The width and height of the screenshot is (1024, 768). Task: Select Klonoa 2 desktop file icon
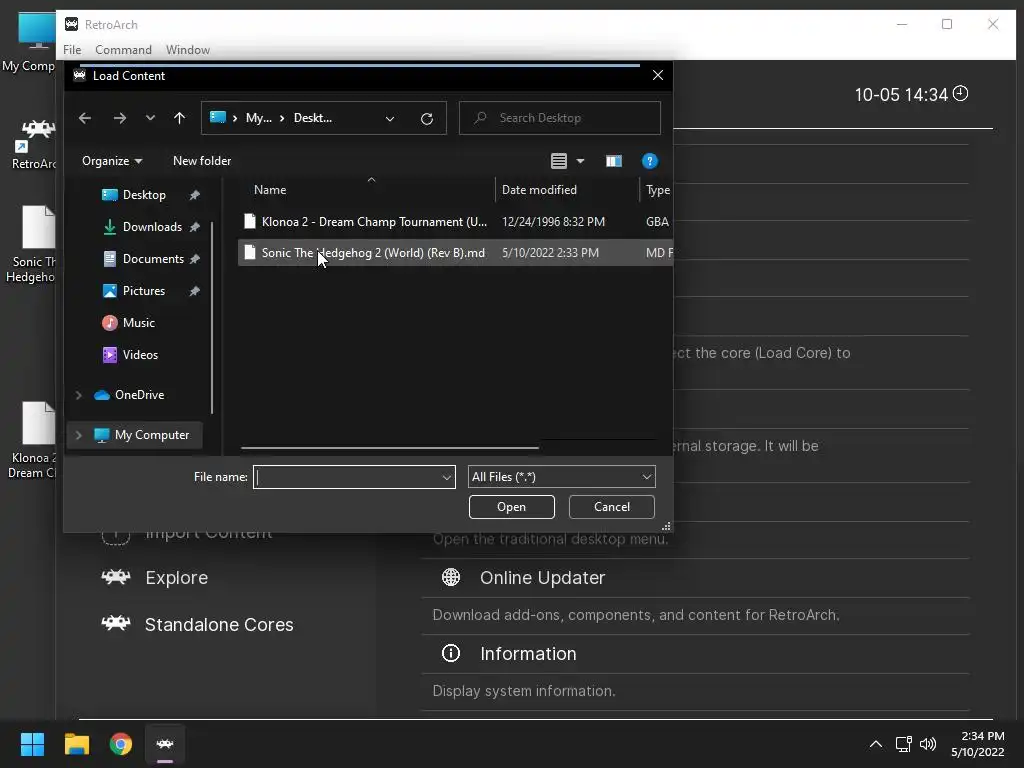[x=31, y=441]
